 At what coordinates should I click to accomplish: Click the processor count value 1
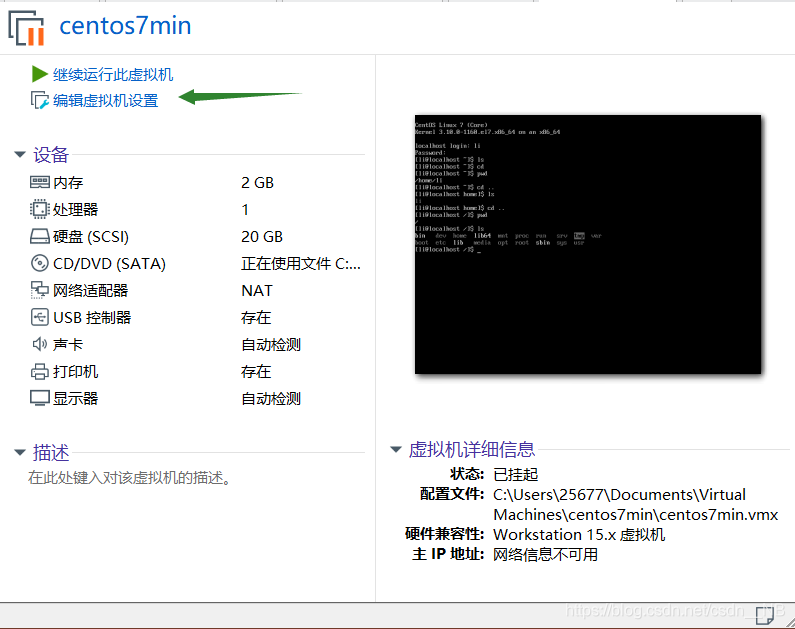pos(245,209)
